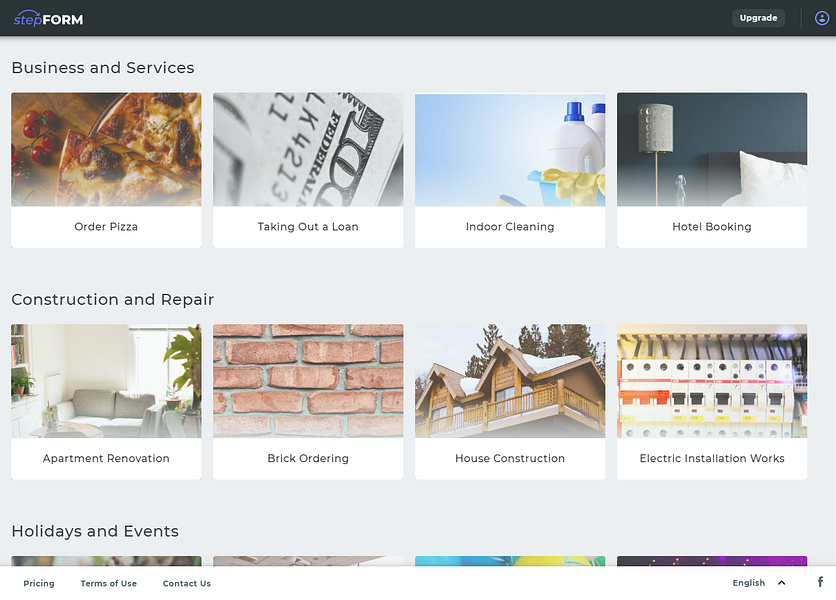Open the Contact Us link
Screen dimensions: 836x600
pyautogui.click(x=187, y=583)
